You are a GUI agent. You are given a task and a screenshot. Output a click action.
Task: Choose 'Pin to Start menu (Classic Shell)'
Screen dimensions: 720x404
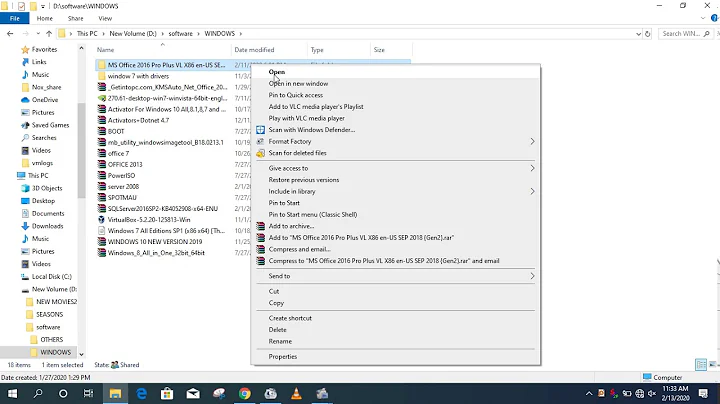coord(313,214)
